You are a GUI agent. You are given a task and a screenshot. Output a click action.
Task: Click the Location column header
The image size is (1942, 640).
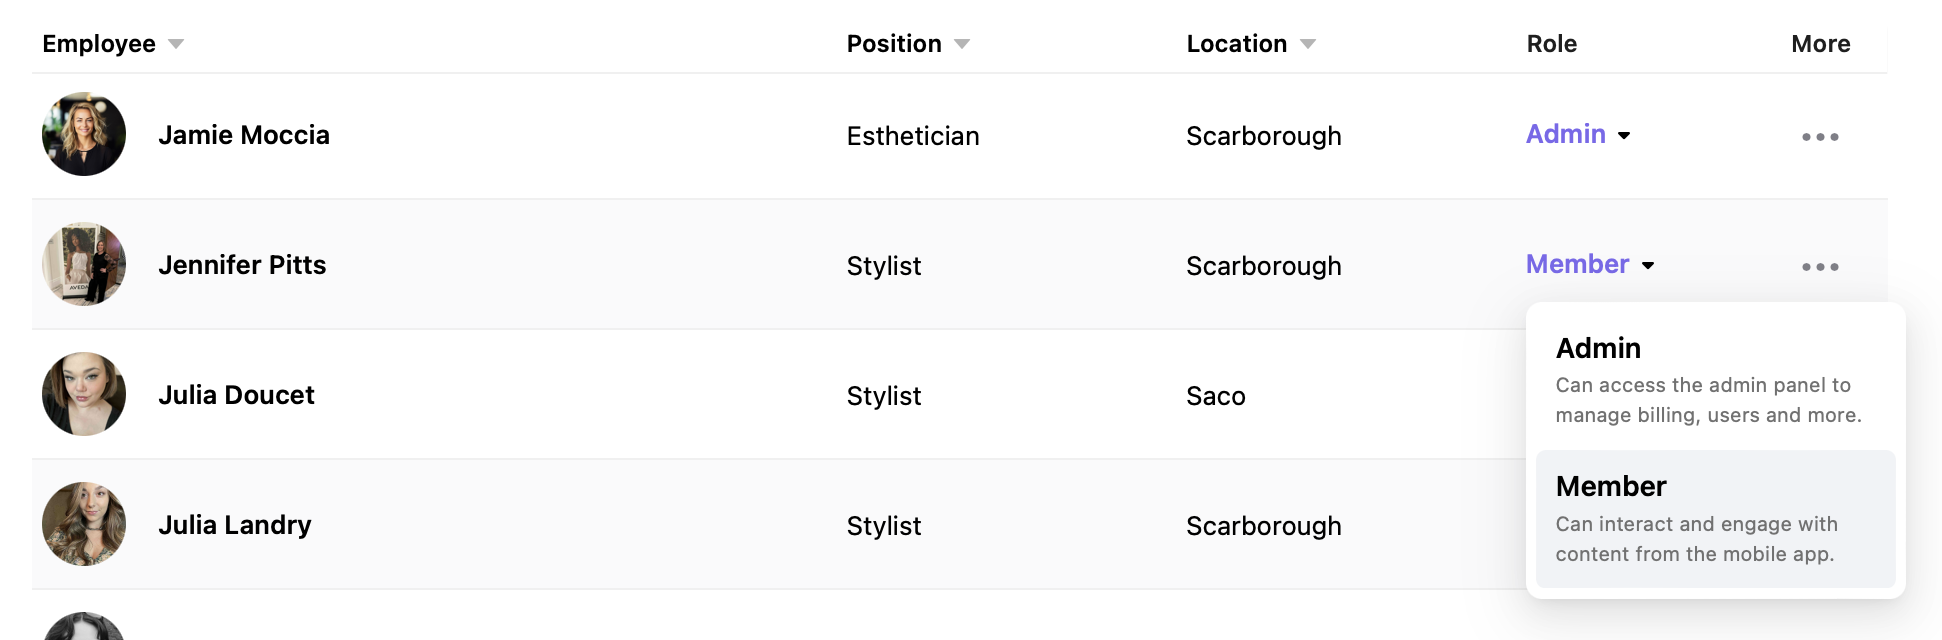coord(1237,44)
